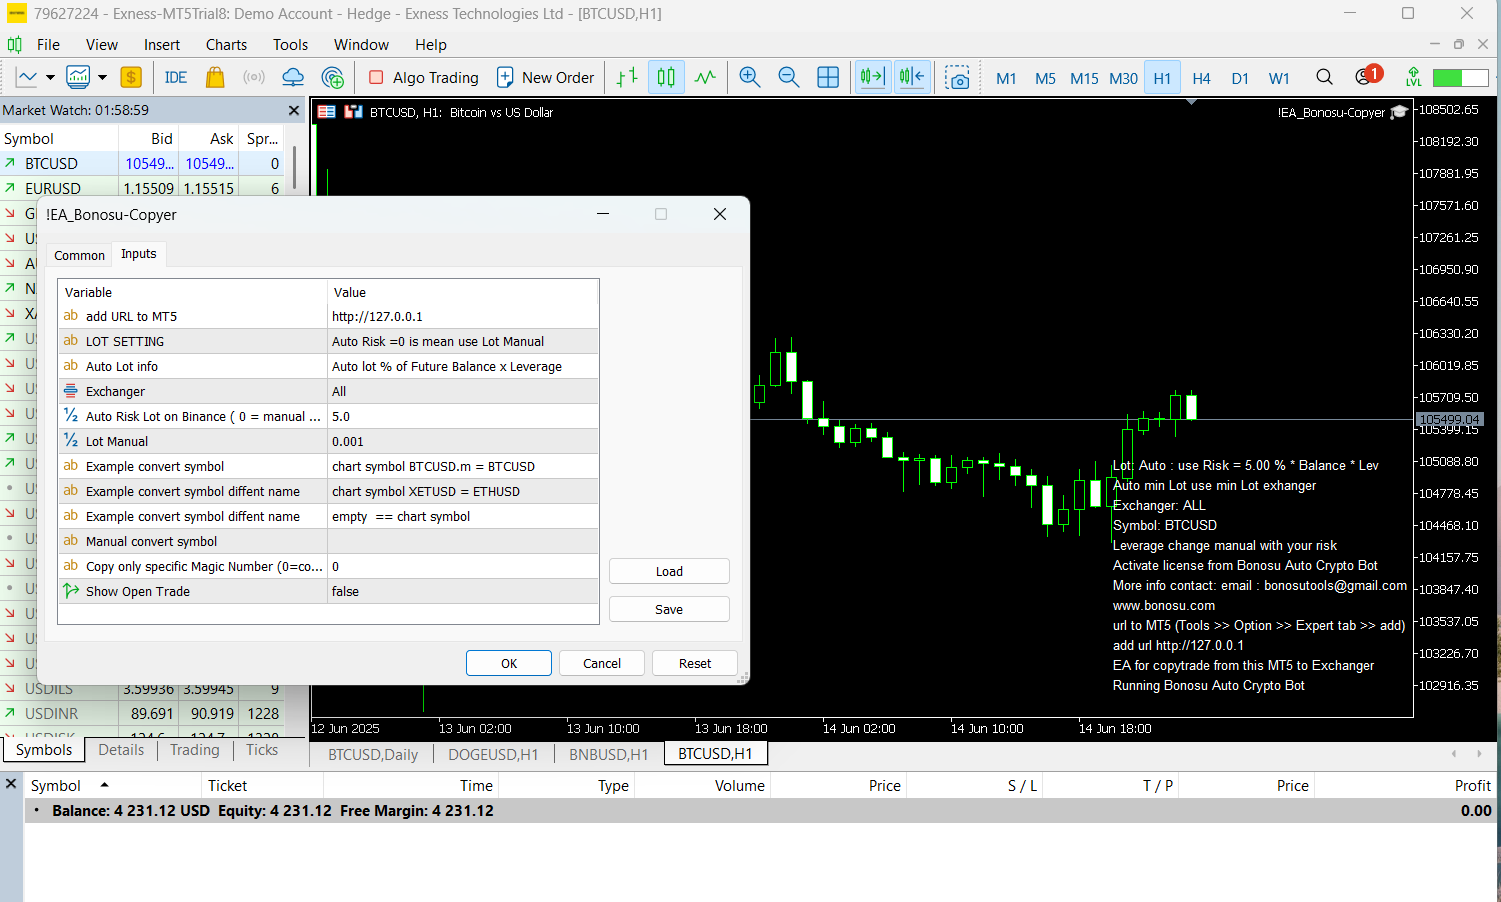The width and height of the screenshot is (1501, 902).
Task: Open the Market shopping bag icon
Action: coord(215,77)
